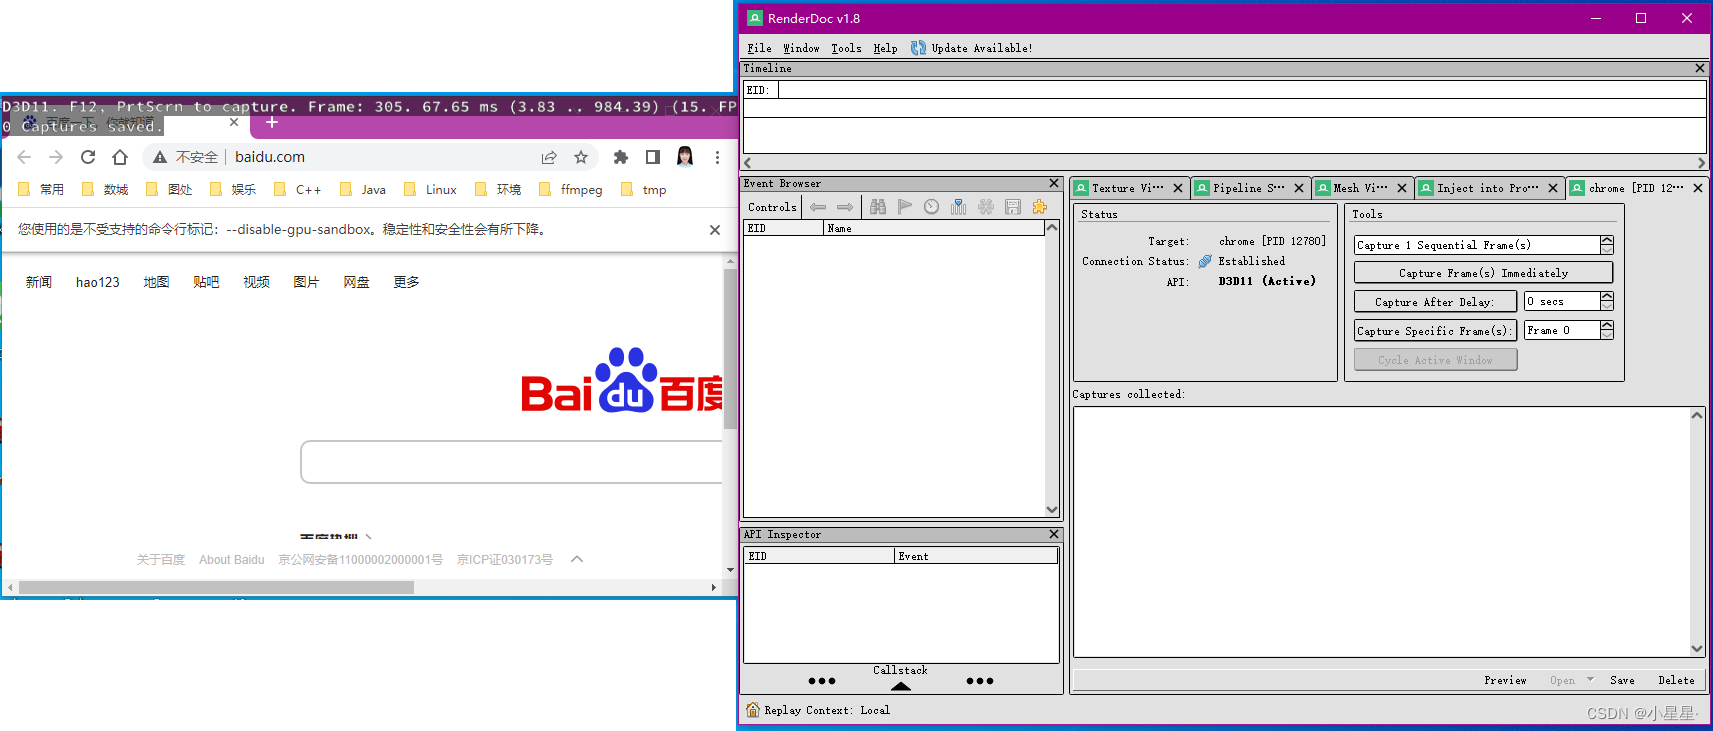Viewport: 1713px width, 731px height.
Task: Open the C++ bookmarks folder
Action: (x=298, y=189)
